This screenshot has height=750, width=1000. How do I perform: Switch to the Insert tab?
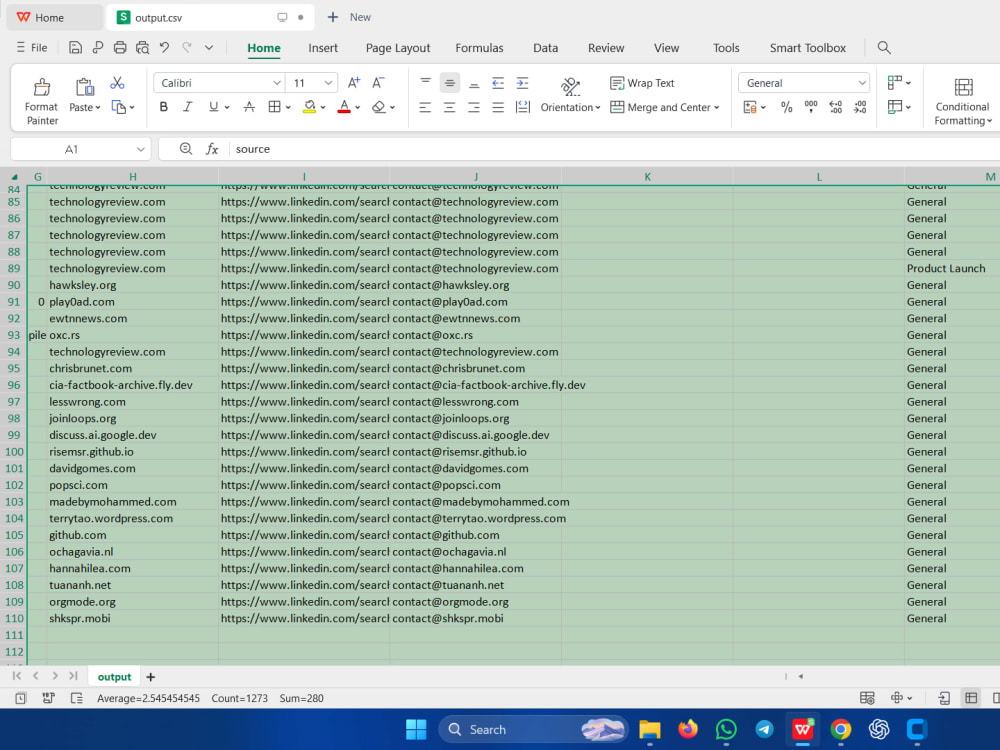coord(323,48)
